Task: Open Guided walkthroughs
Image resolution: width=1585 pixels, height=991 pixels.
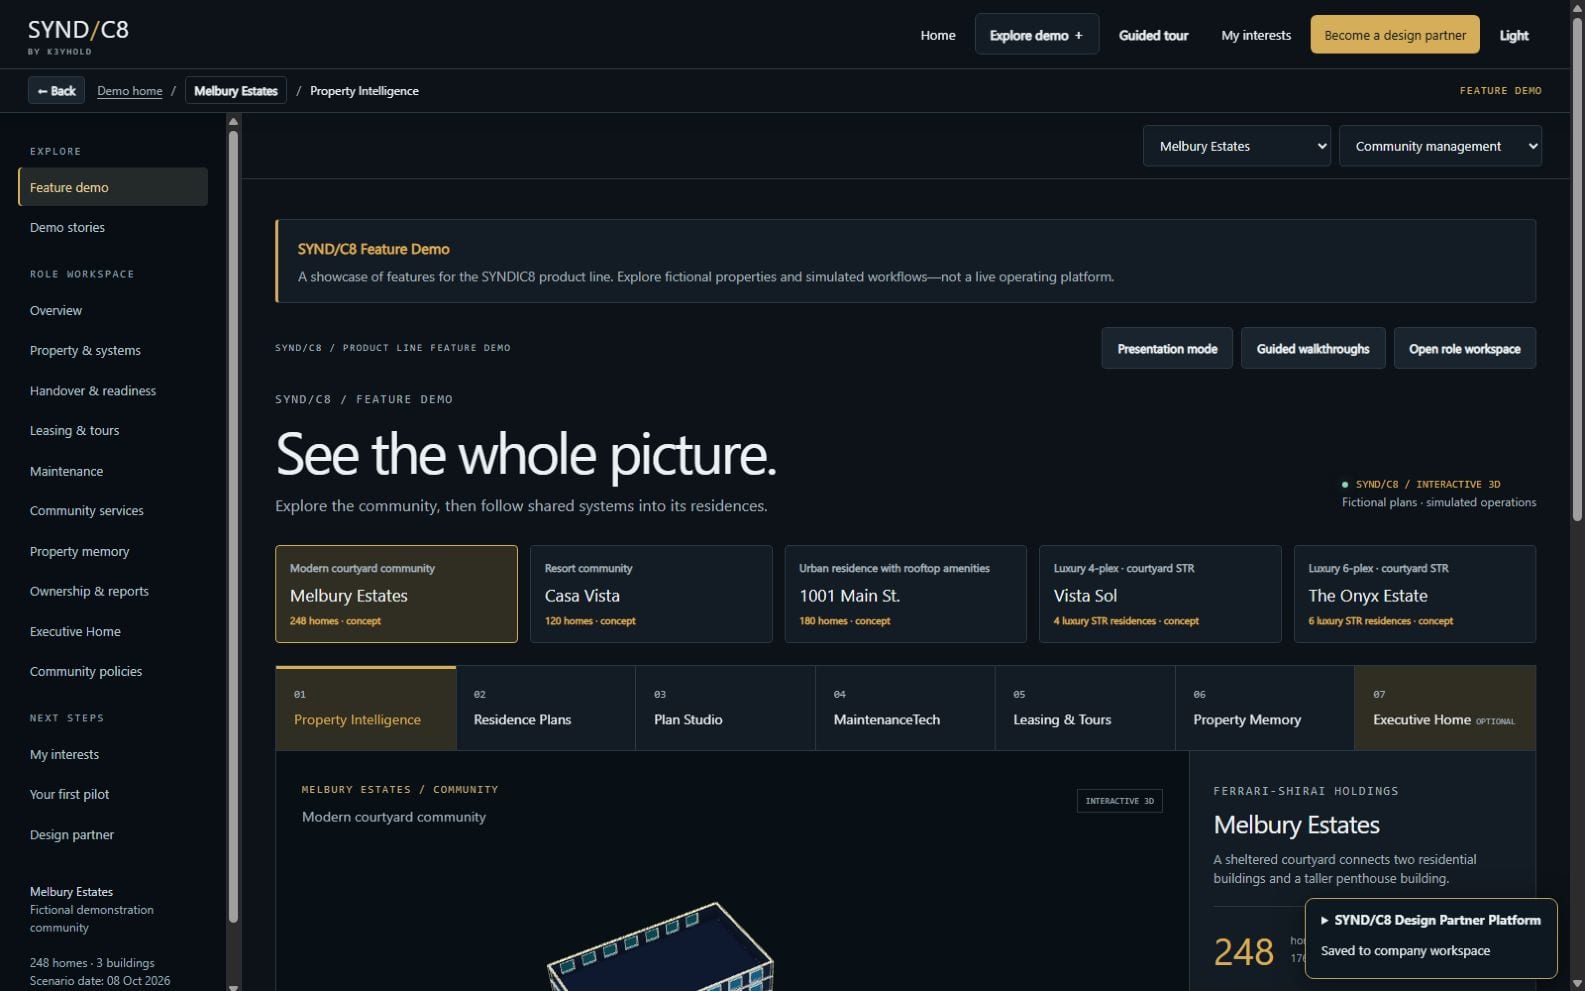Action: pos(1313,348)
